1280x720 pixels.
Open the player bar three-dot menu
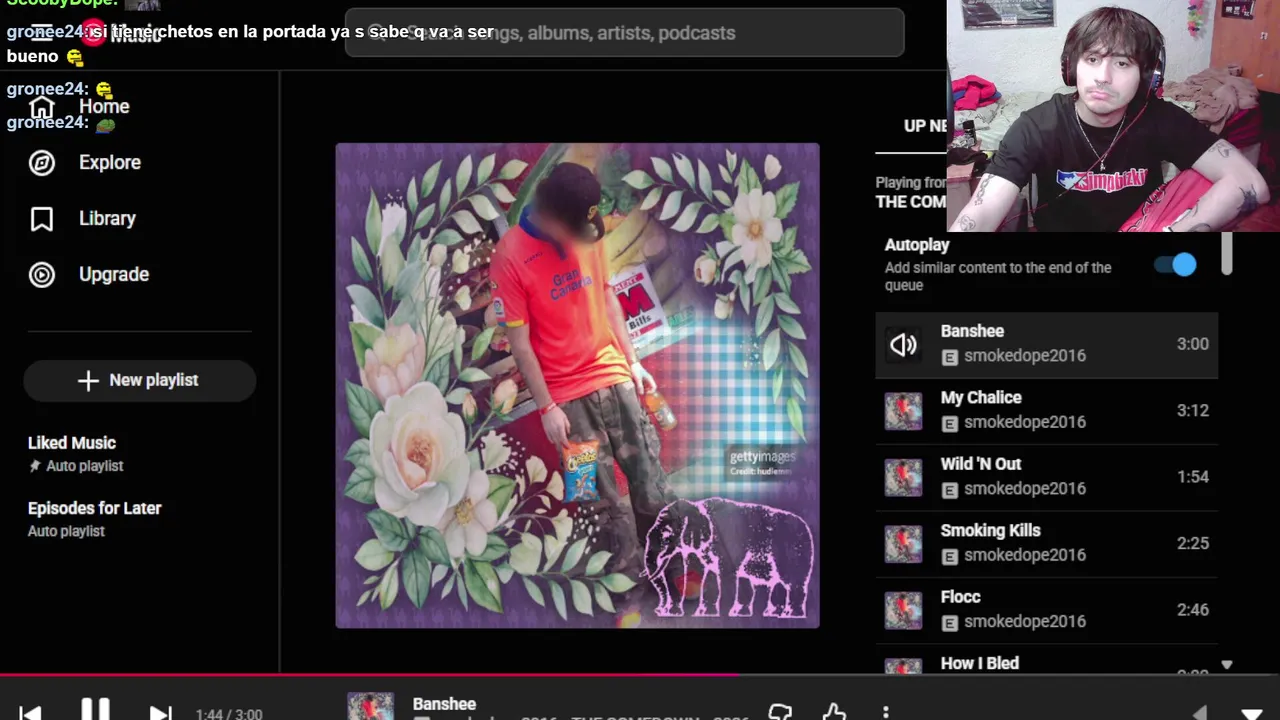point(886,712)
